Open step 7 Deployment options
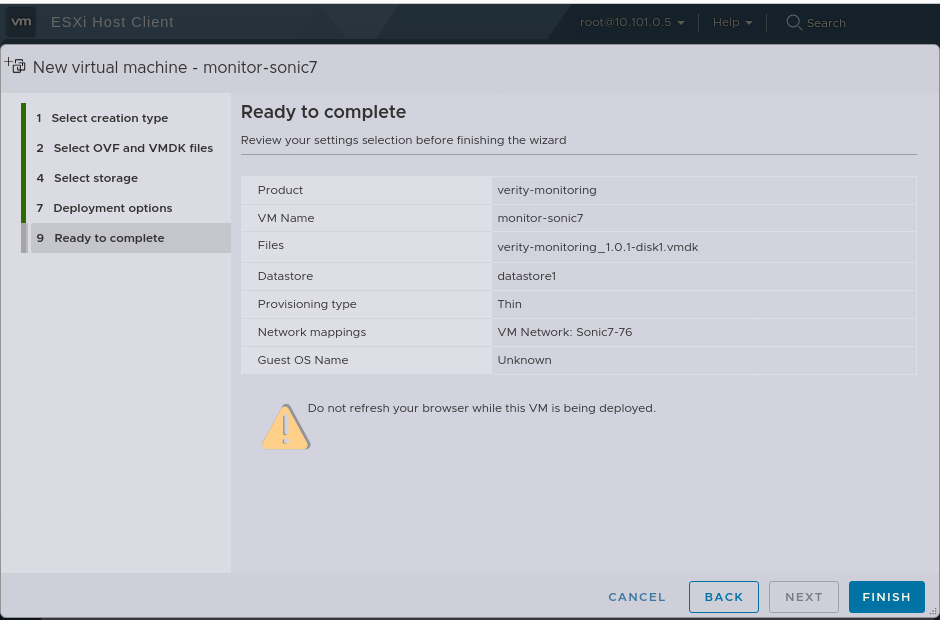Screen dimensions: 940x620 pyautogui.click(x=113, y=208)
